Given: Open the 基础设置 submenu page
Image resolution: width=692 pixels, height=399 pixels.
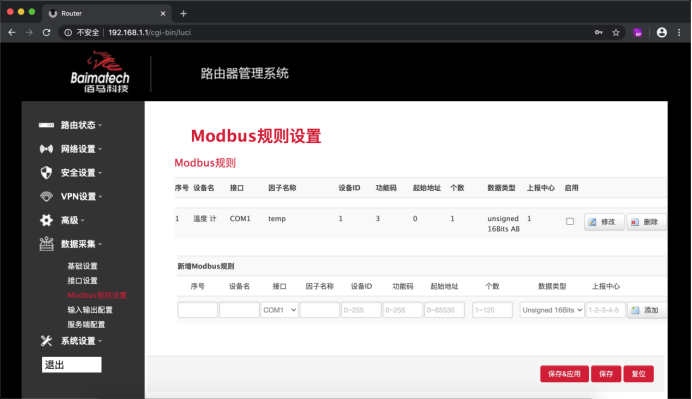Looking at the screenshot, I should 83,266.
